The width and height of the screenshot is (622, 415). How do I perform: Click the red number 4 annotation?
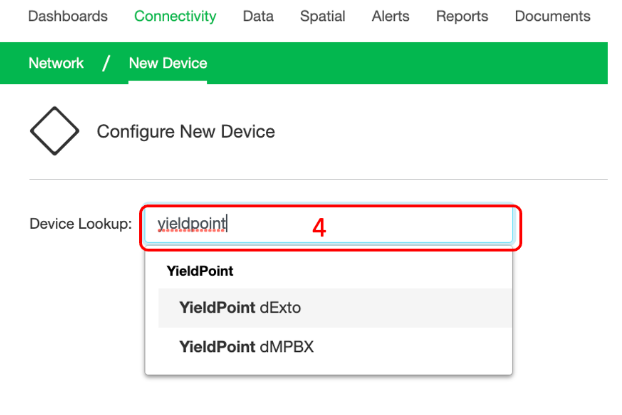[319, 228]
